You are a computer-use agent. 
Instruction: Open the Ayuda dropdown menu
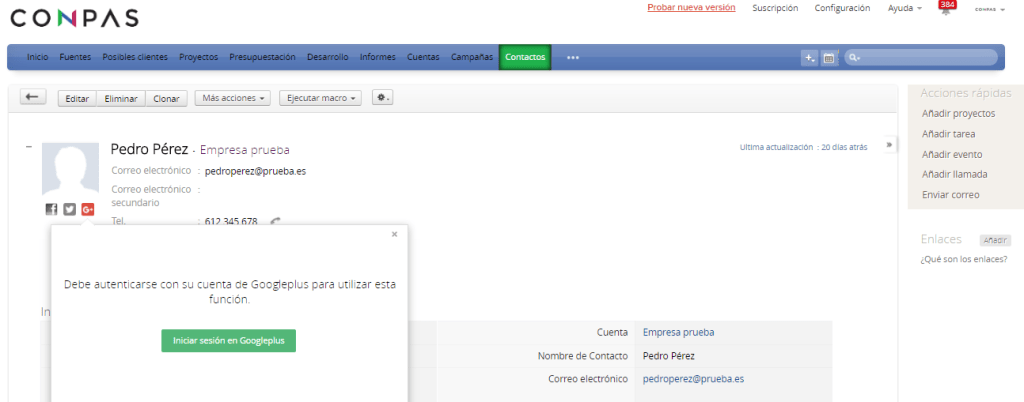[904, 8]
